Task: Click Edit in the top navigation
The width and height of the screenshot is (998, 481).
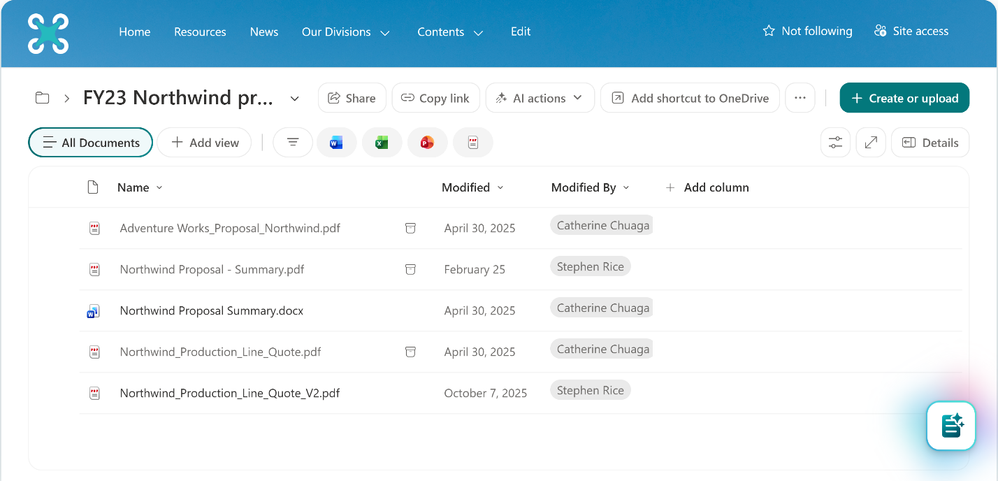Action: coord(521,32)
